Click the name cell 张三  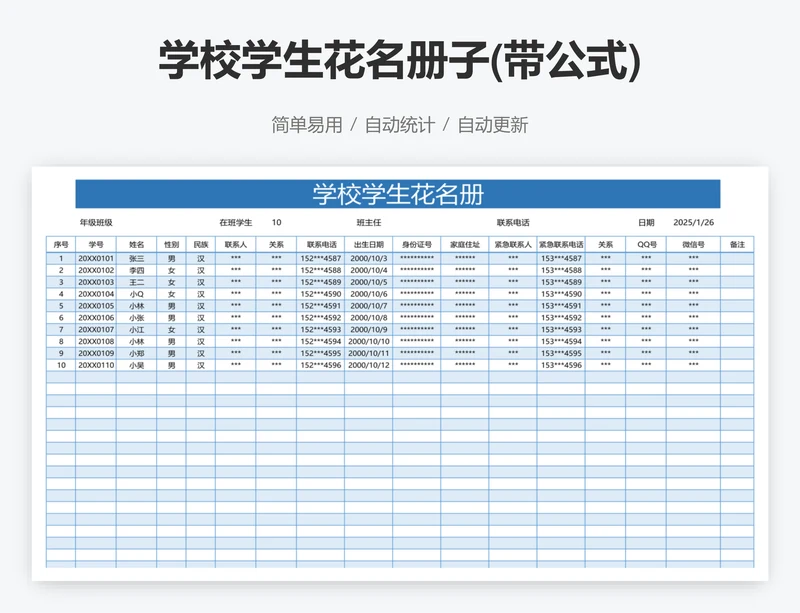coord(137,259)
